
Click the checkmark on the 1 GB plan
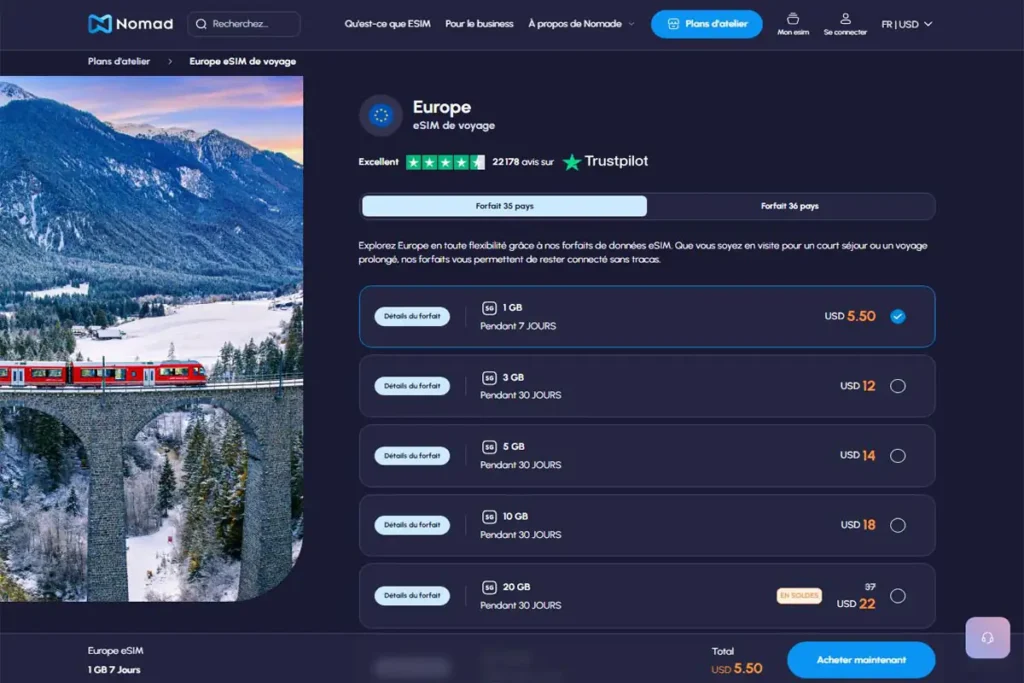[898, 316]
